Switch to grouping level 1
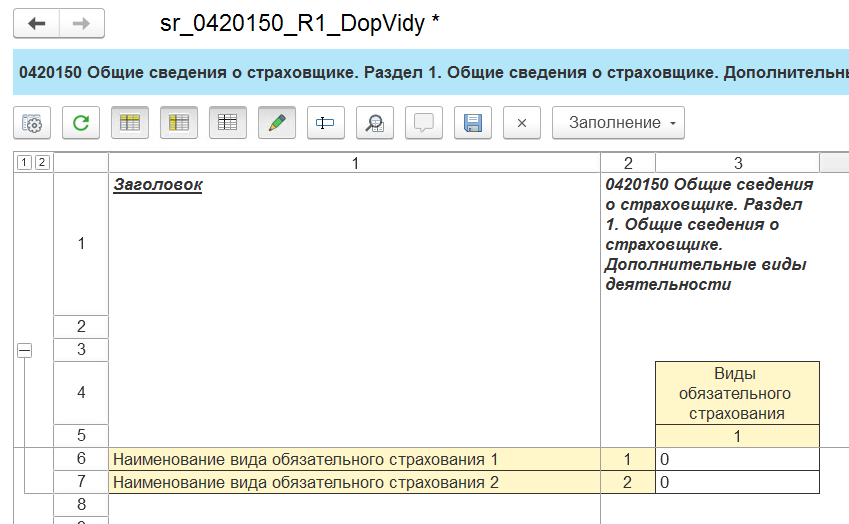The image size is (849, 524). (24, 163)
